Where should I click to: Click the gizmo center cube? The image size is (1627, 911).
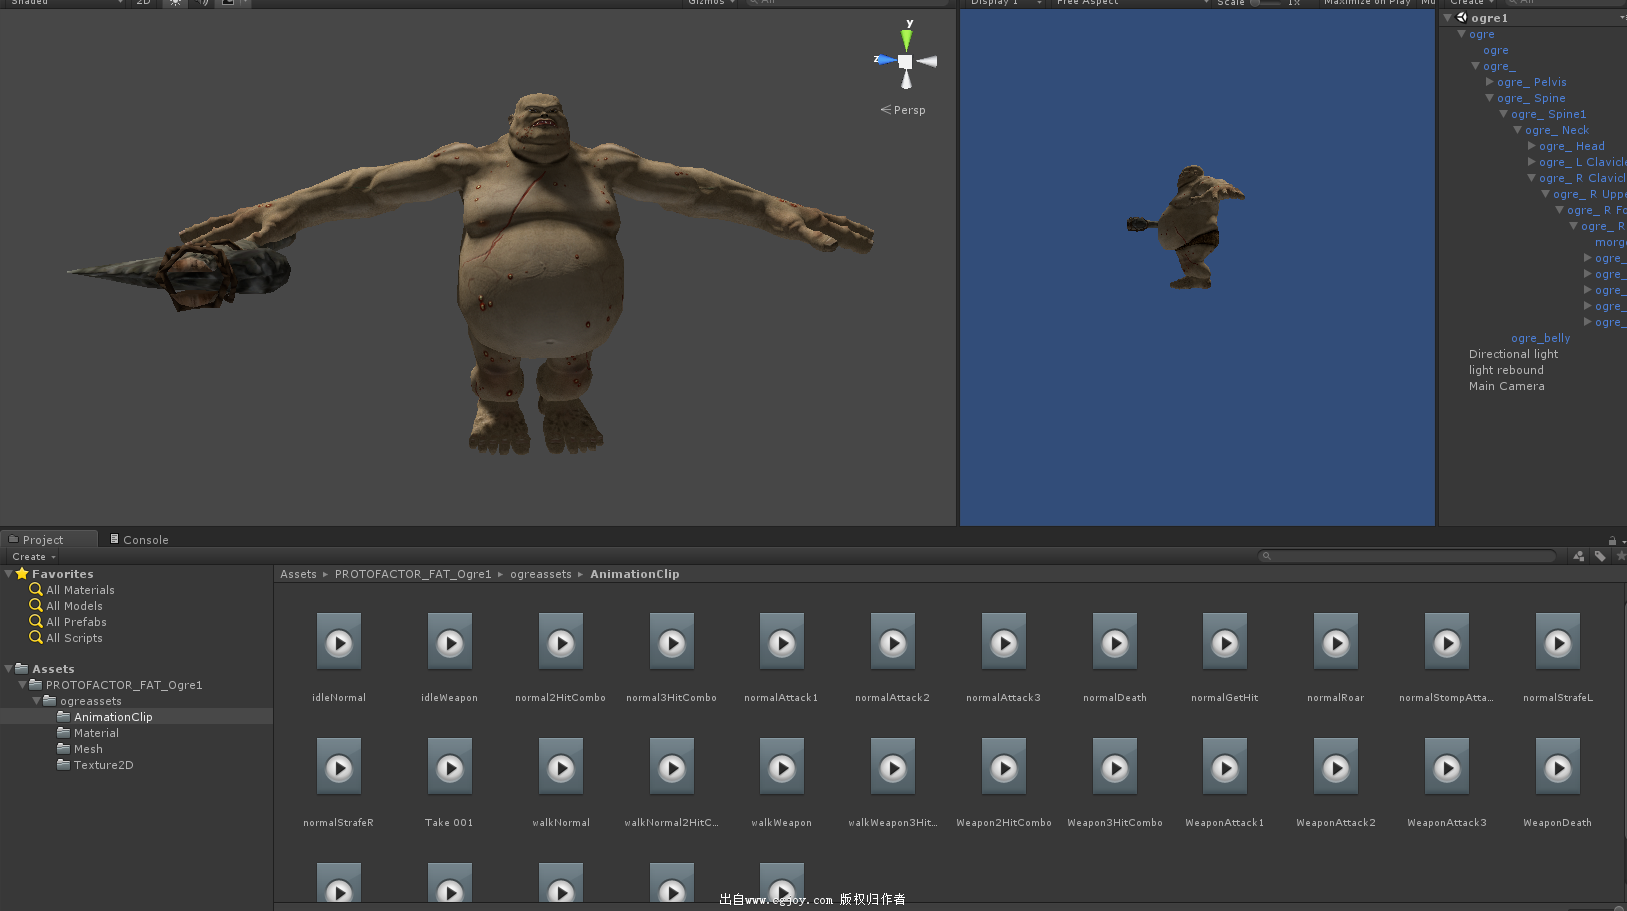pyautogui.click(x=905, y=61)
